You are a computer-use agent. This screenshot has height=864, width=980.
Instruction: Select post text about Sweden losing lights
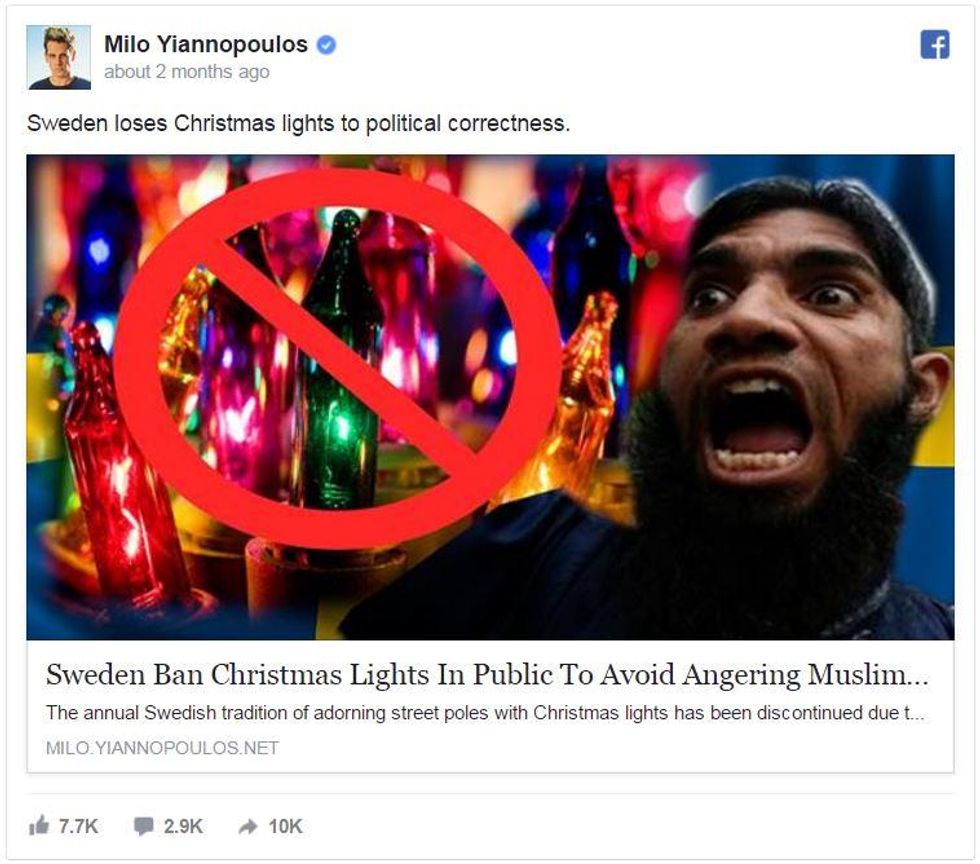pyautogui.click(x=298, y=123)
